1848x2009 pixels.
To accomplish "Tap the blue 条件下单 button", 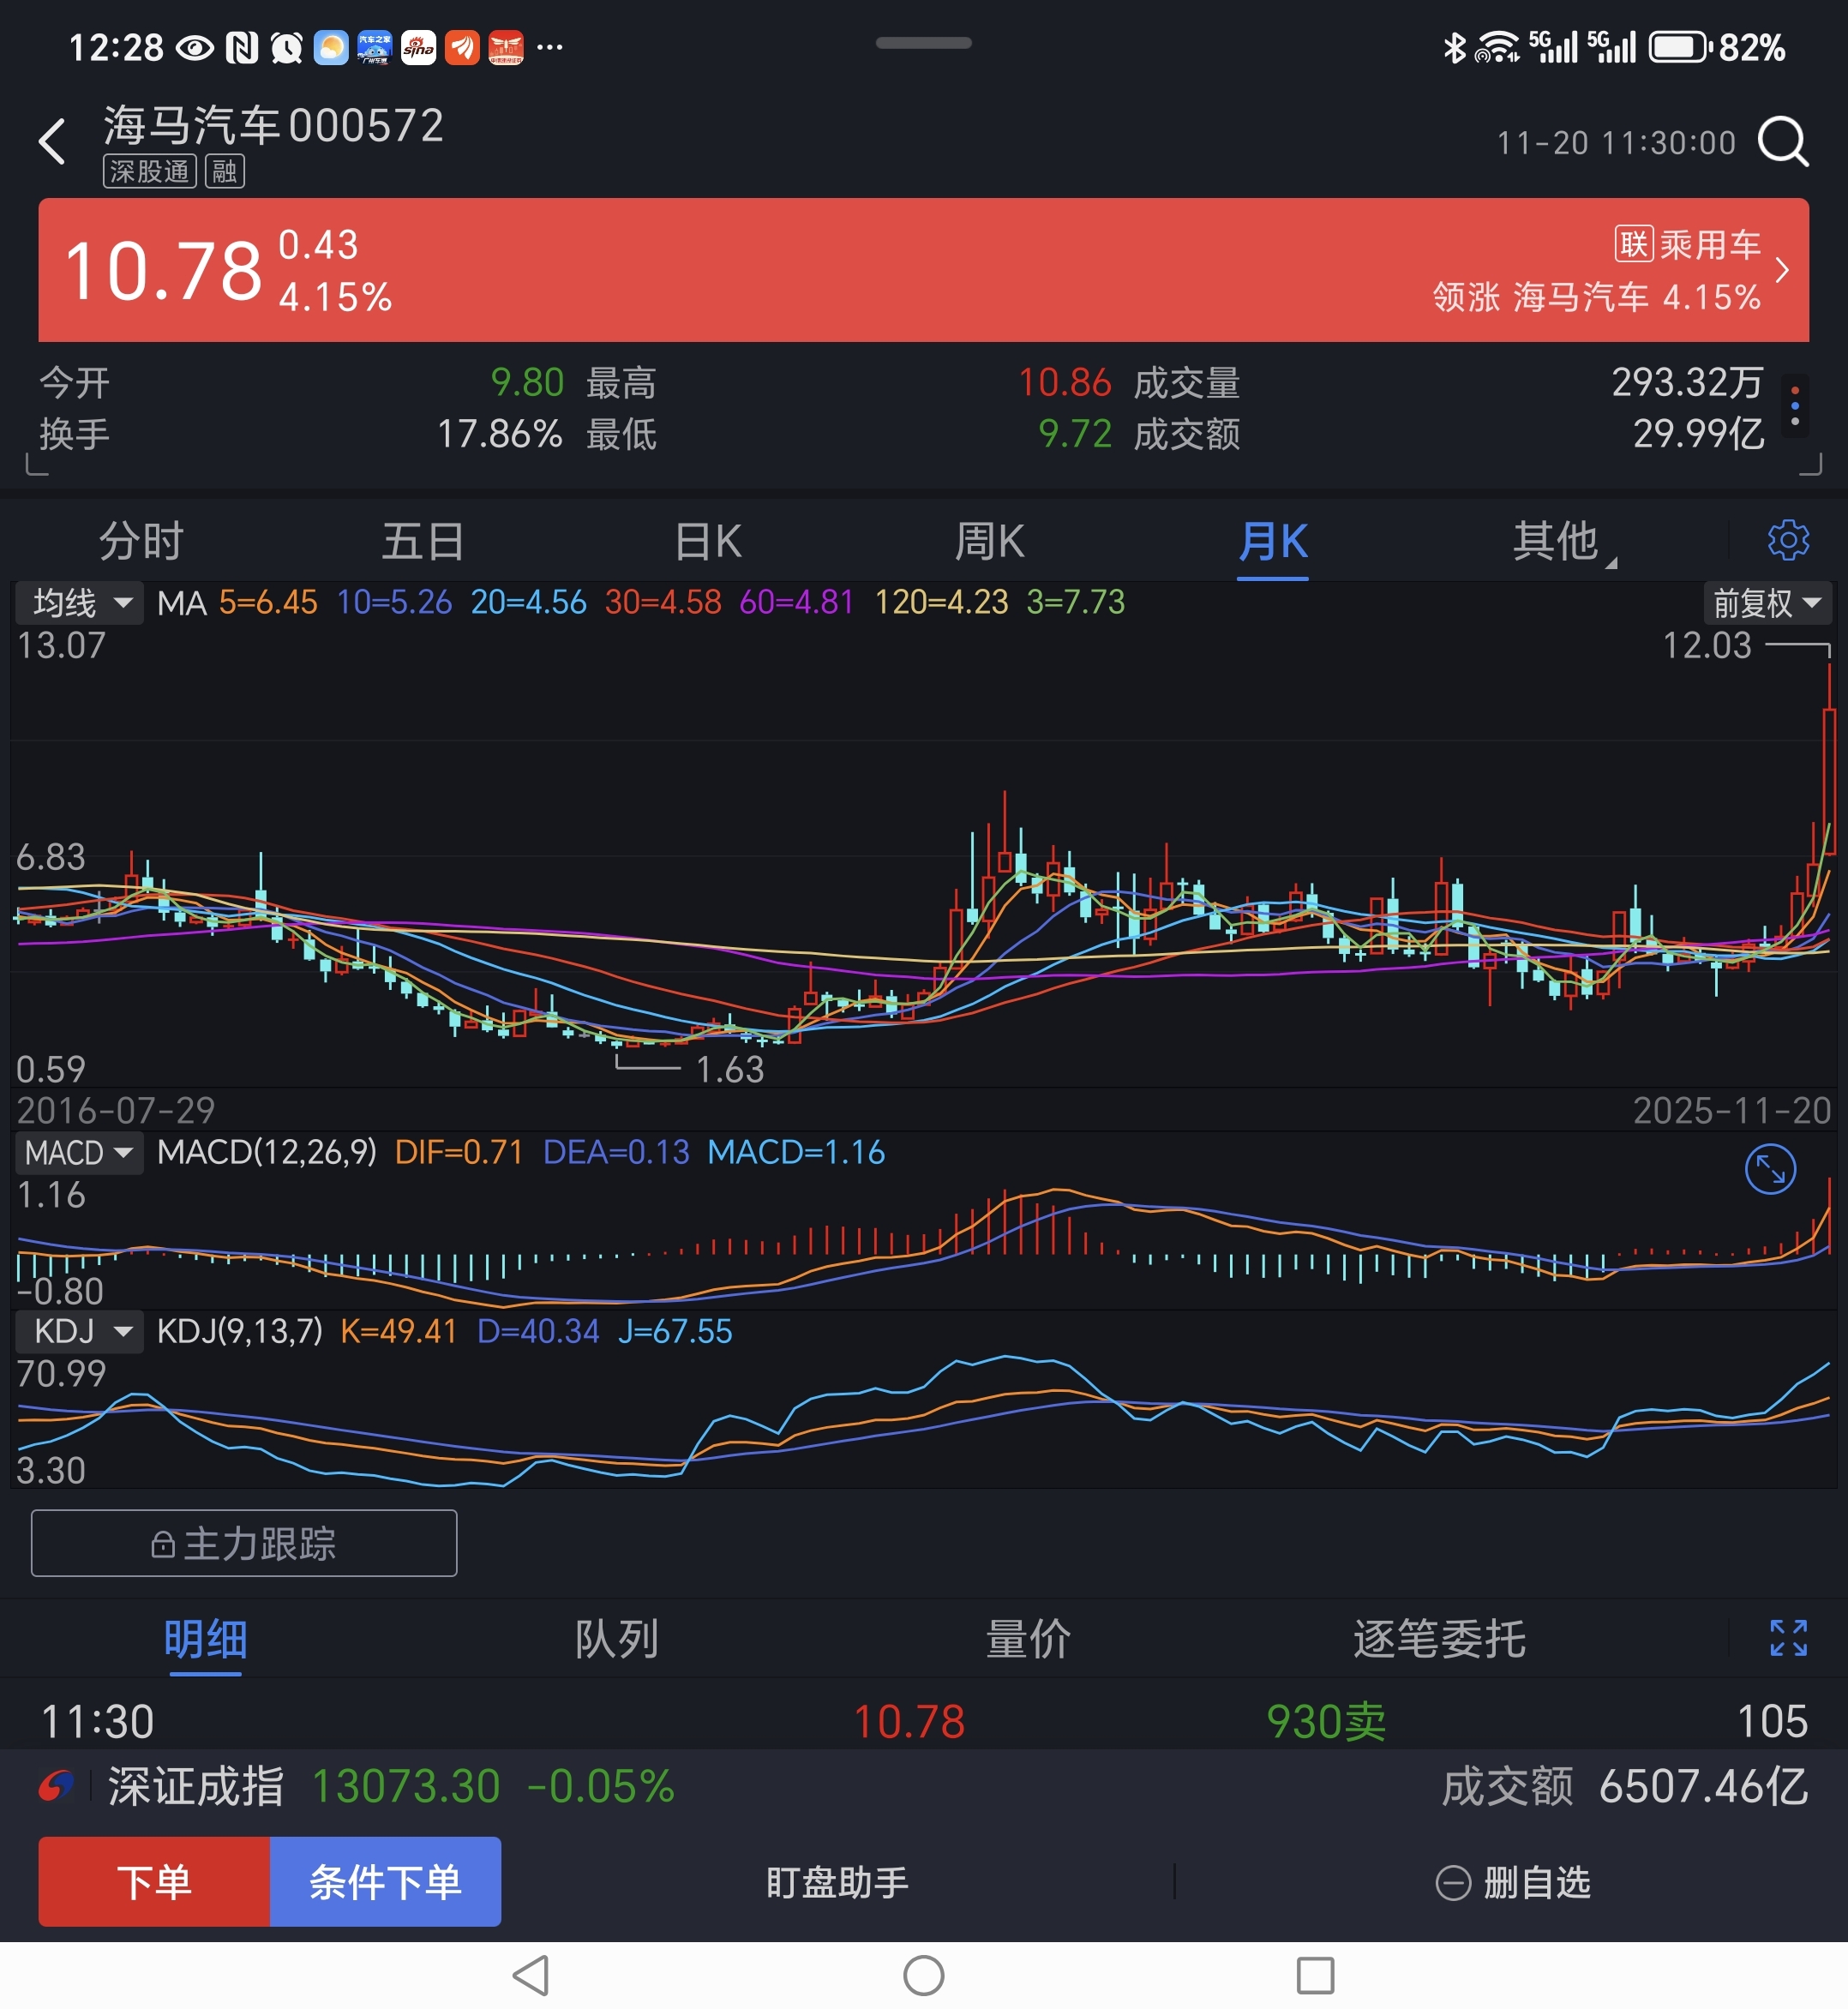I will (x=385, y=1882).
